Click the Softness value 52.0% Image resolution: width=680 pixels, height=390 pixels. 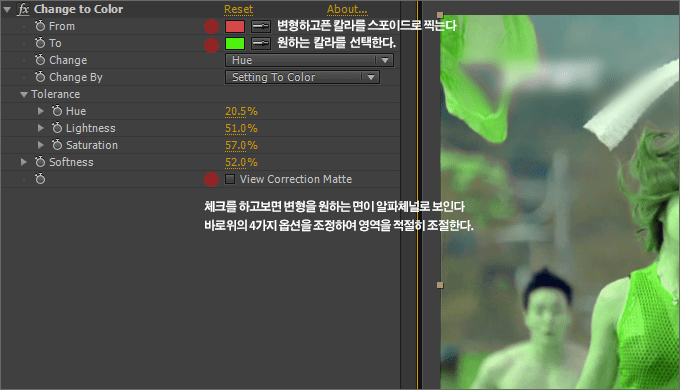pyautogui.click(x=241, y=162)
